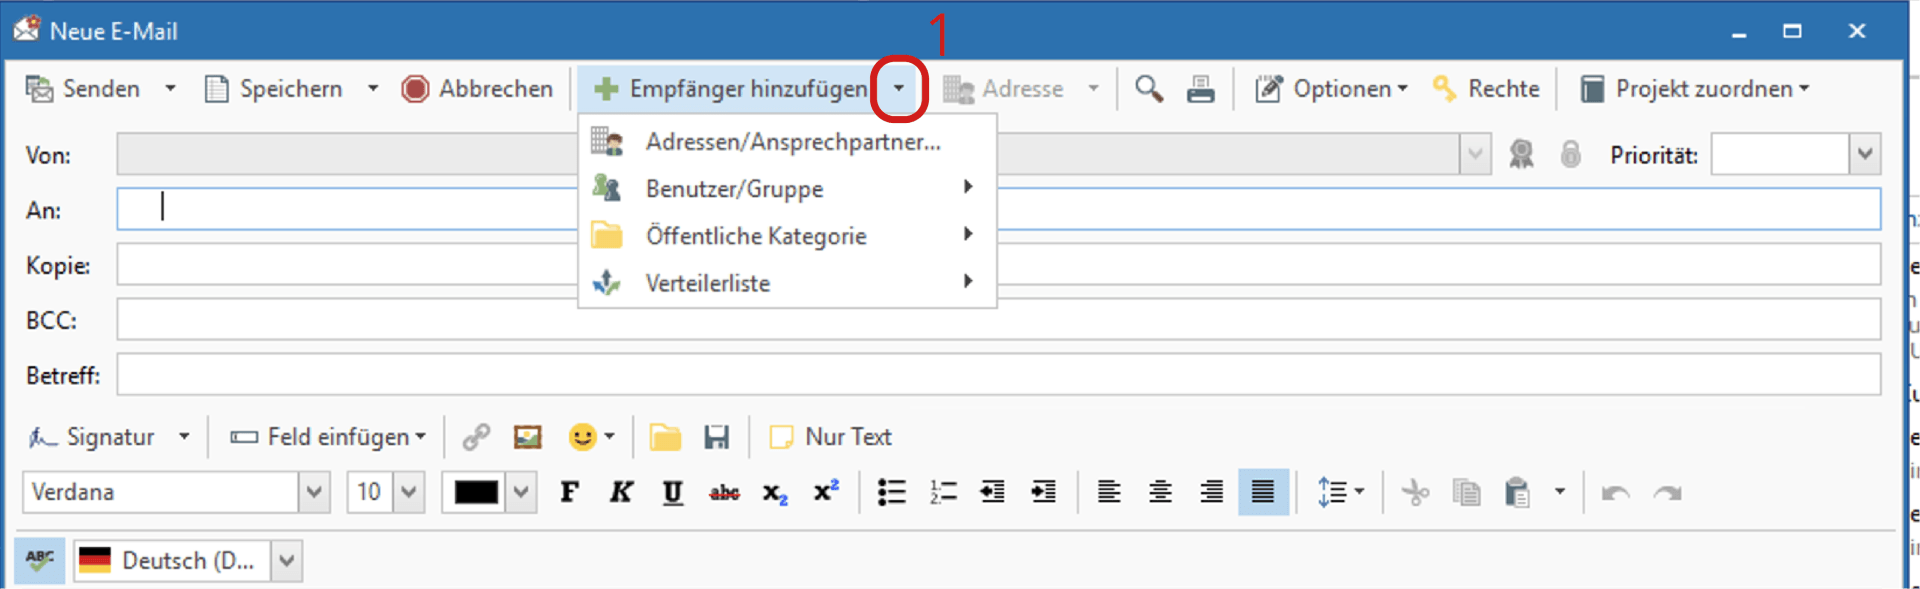Toggle italic formatting (K)
Viewport: 1920px width, 589px height.
click(x=621, y=492)
